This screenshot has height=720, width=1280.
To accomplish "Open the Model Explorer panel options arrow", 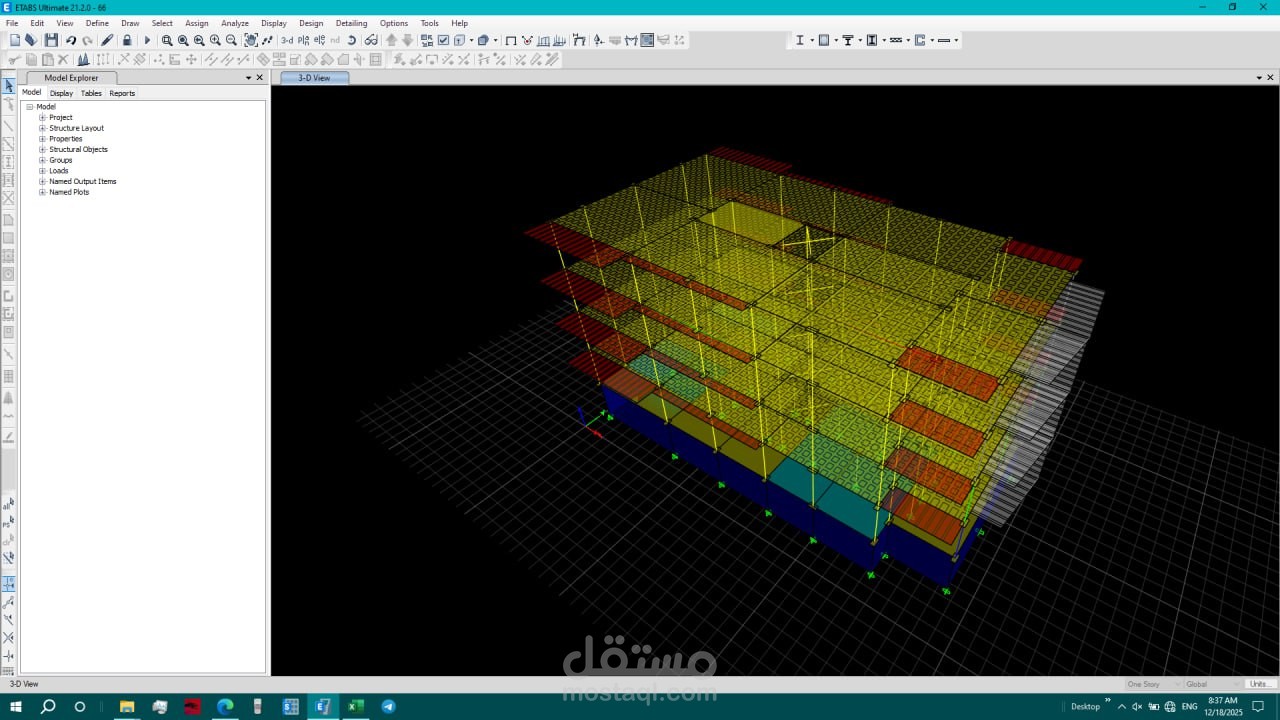I will pos(249,78).
